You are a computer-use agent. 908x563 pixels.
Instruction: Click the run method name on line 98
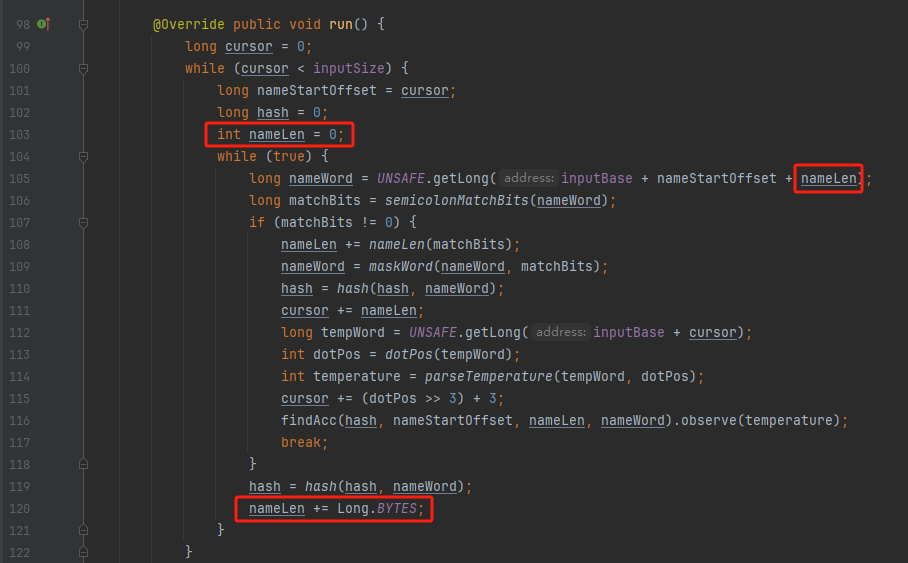click(x=340, y=24)
